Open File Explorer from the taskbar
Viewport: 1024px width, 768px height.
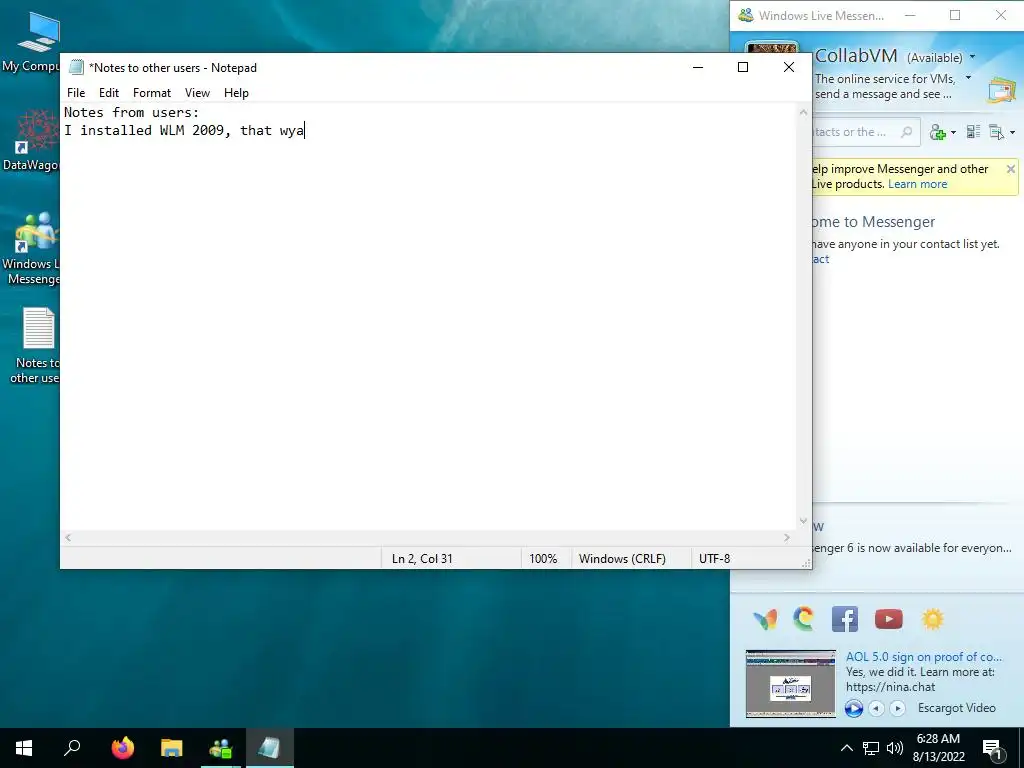[172, 748]
